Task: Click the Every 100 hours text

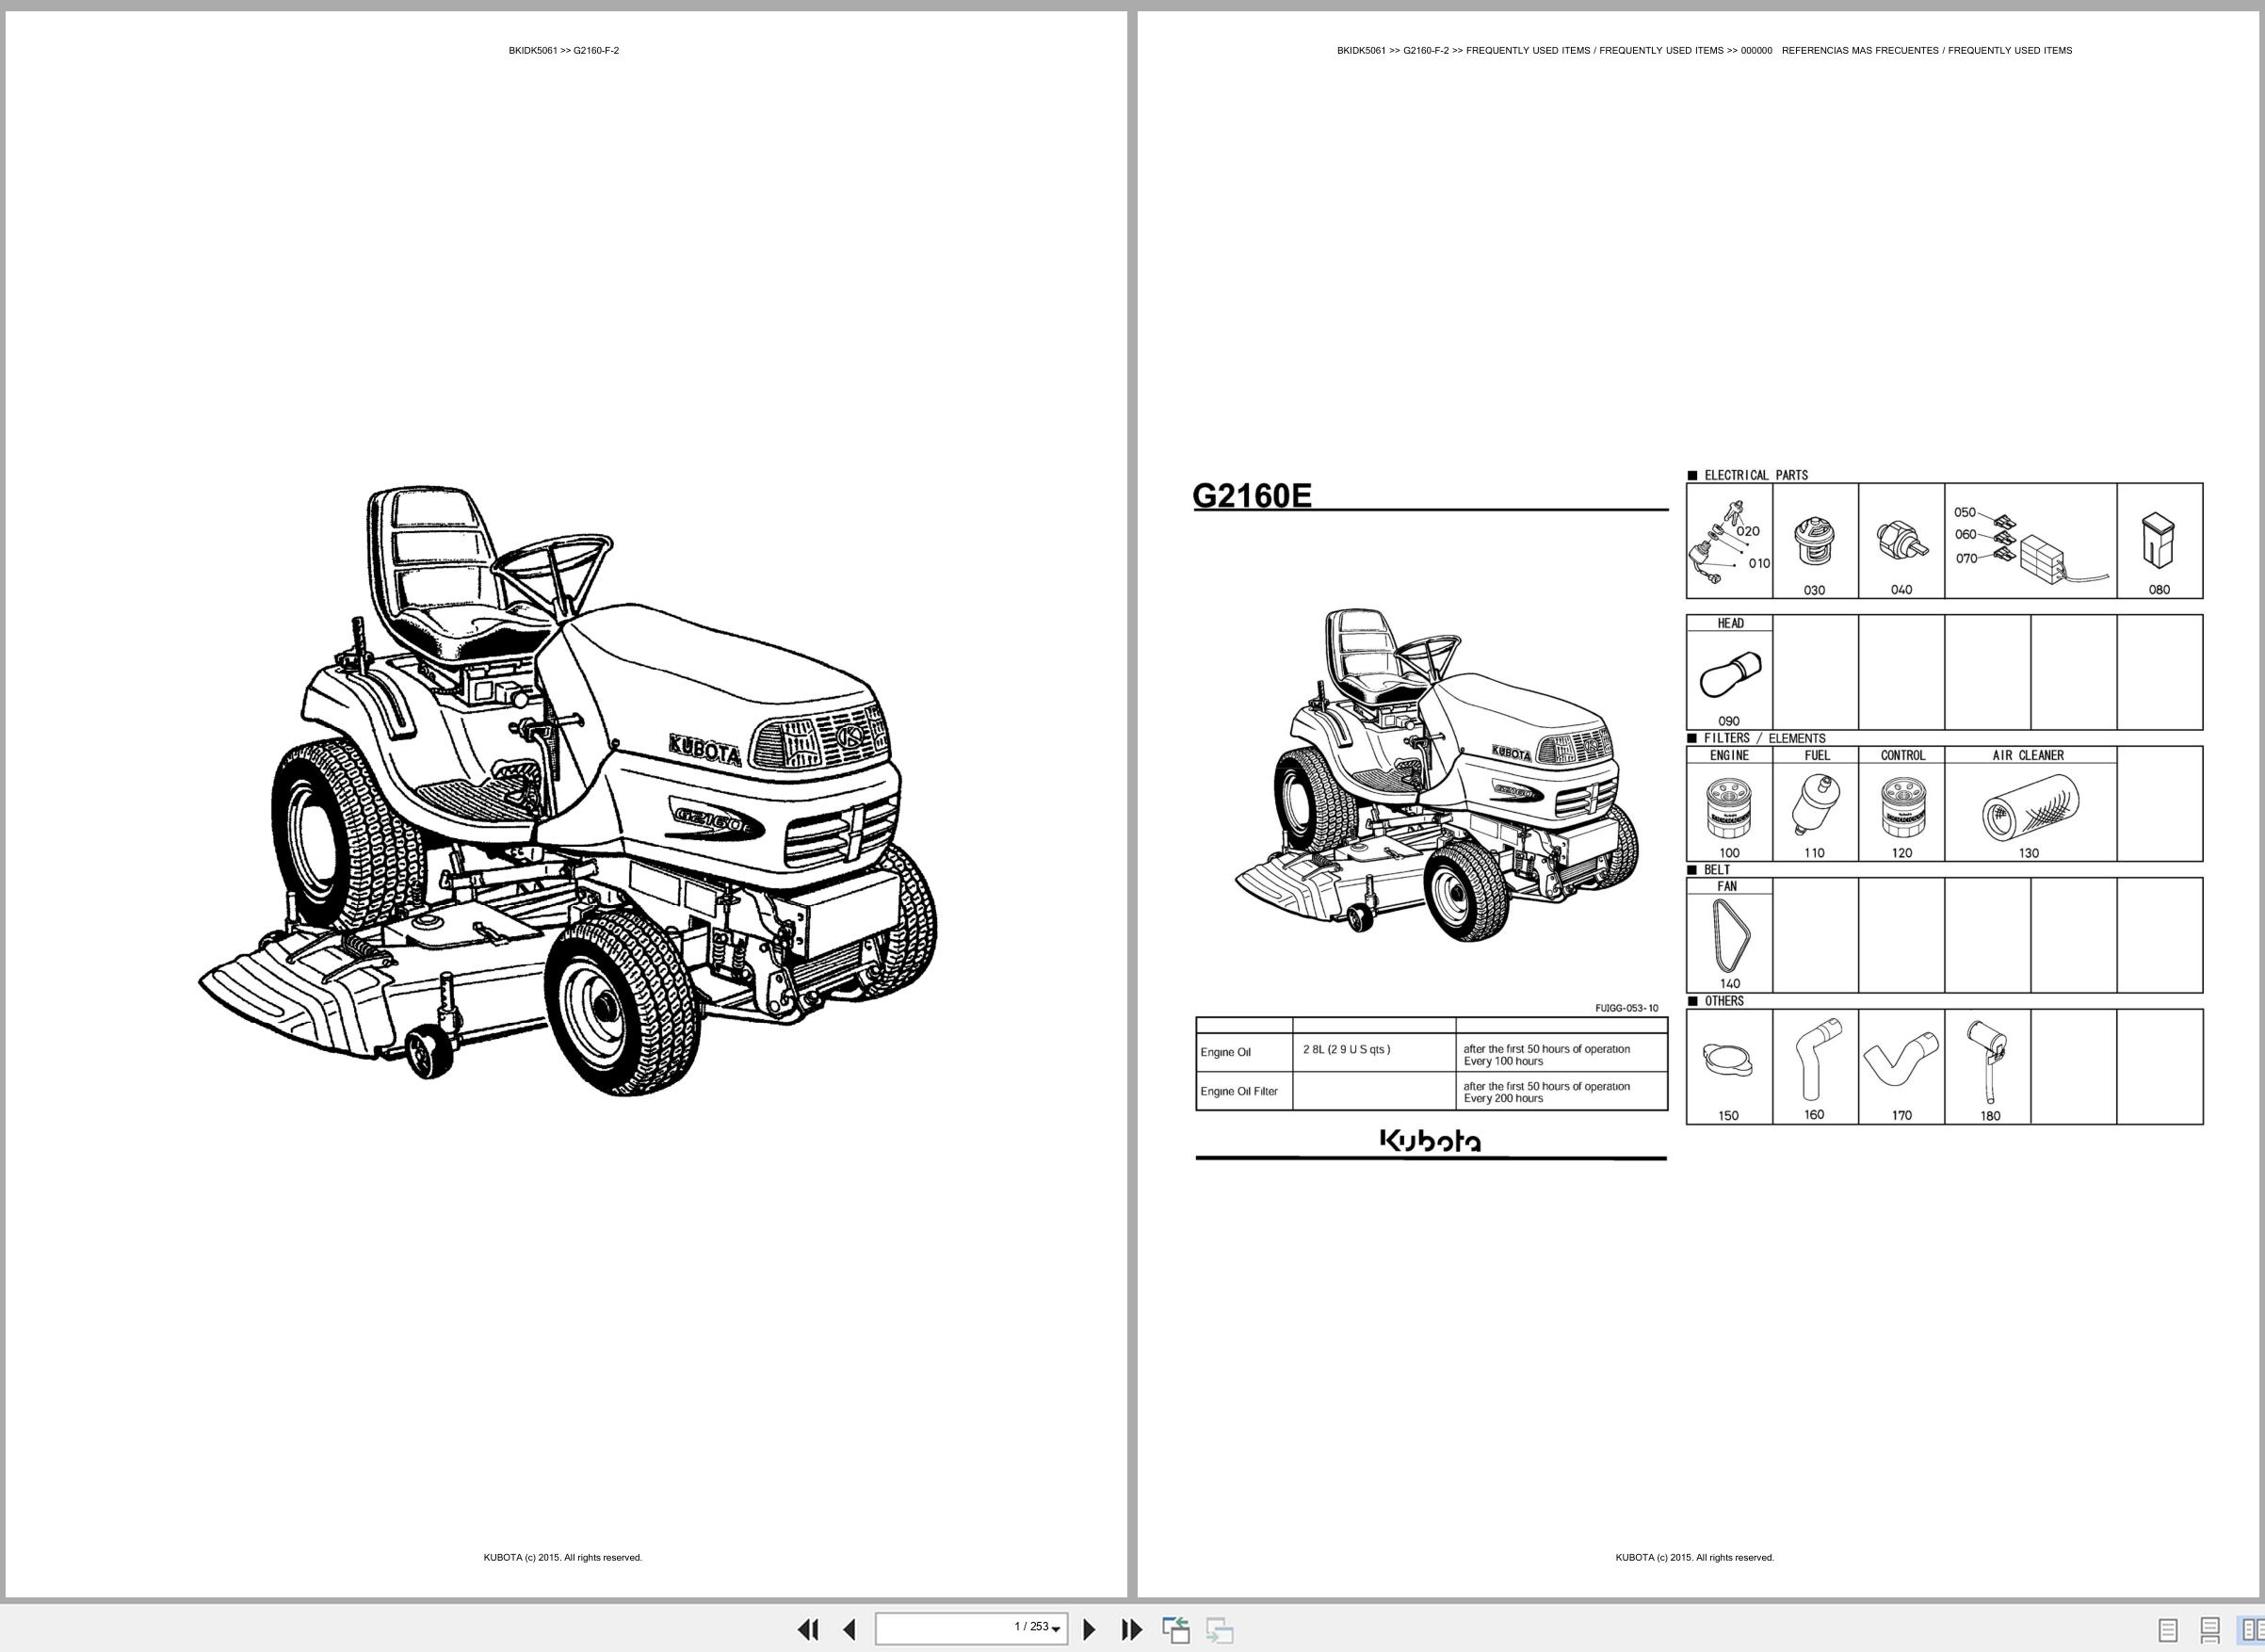Action: tap(1503, 1061)
